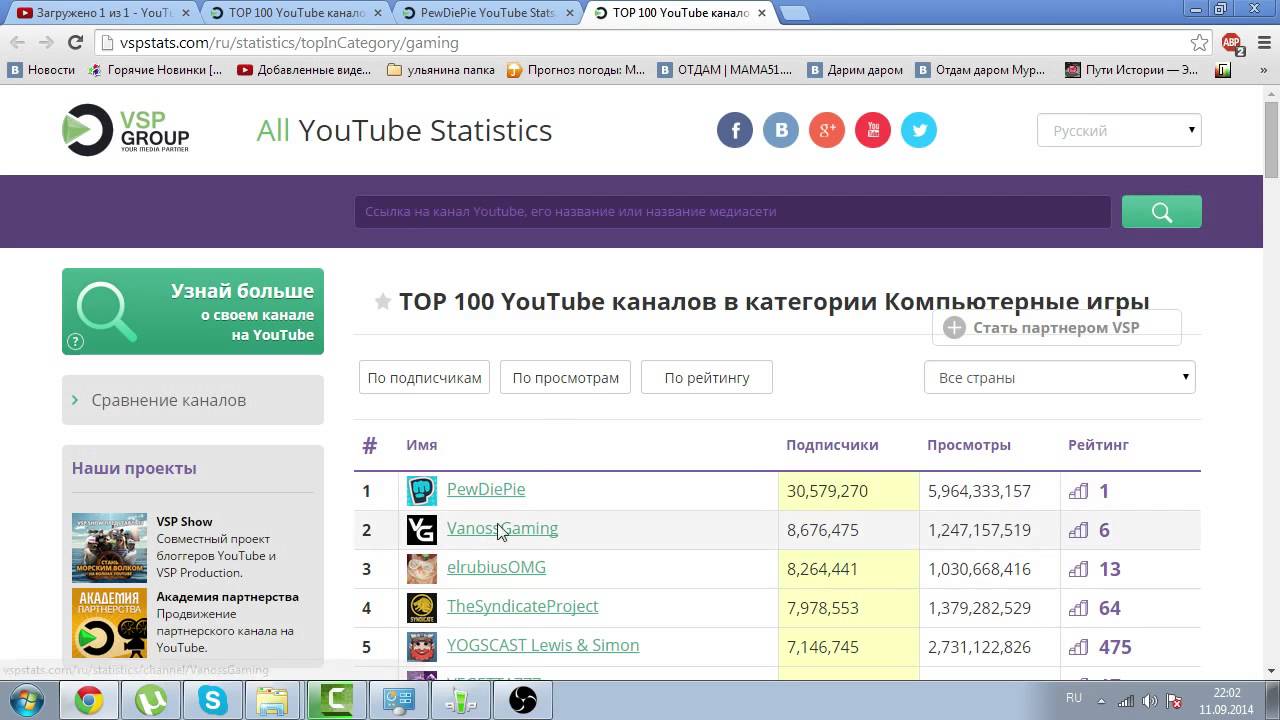1280x720 pixels.
Task: Click the rating chart icon in elrubiusOMG's row
Action: click(x=1078, y=569)
